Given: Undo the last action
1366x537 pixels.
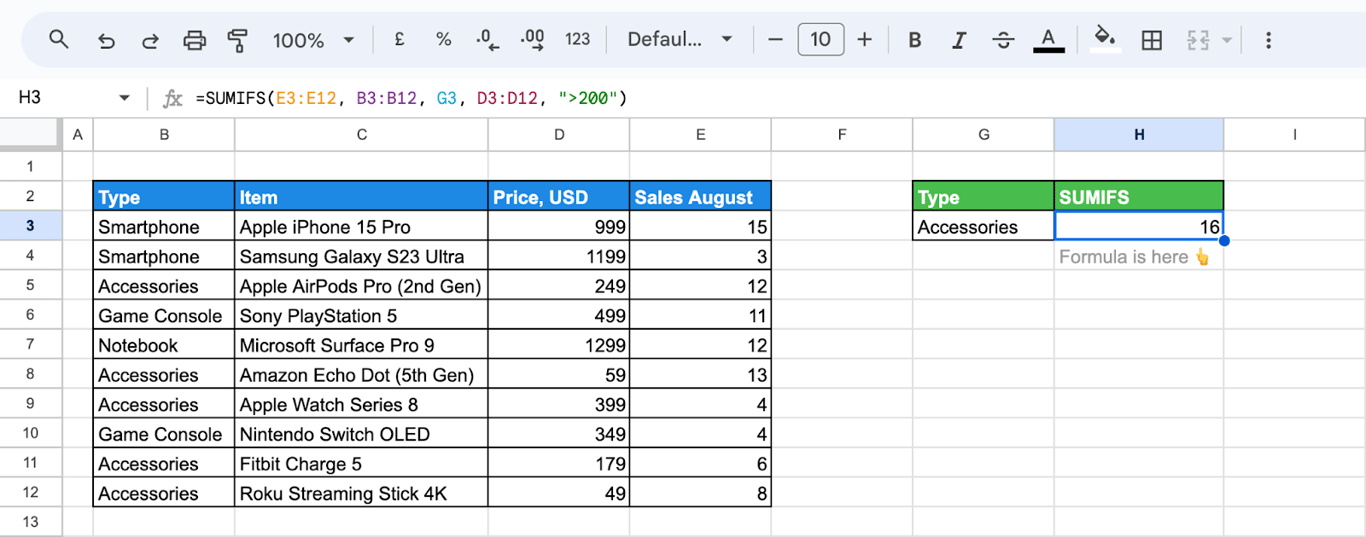Looking at the screenshot, I should click(x=106, y=40).
